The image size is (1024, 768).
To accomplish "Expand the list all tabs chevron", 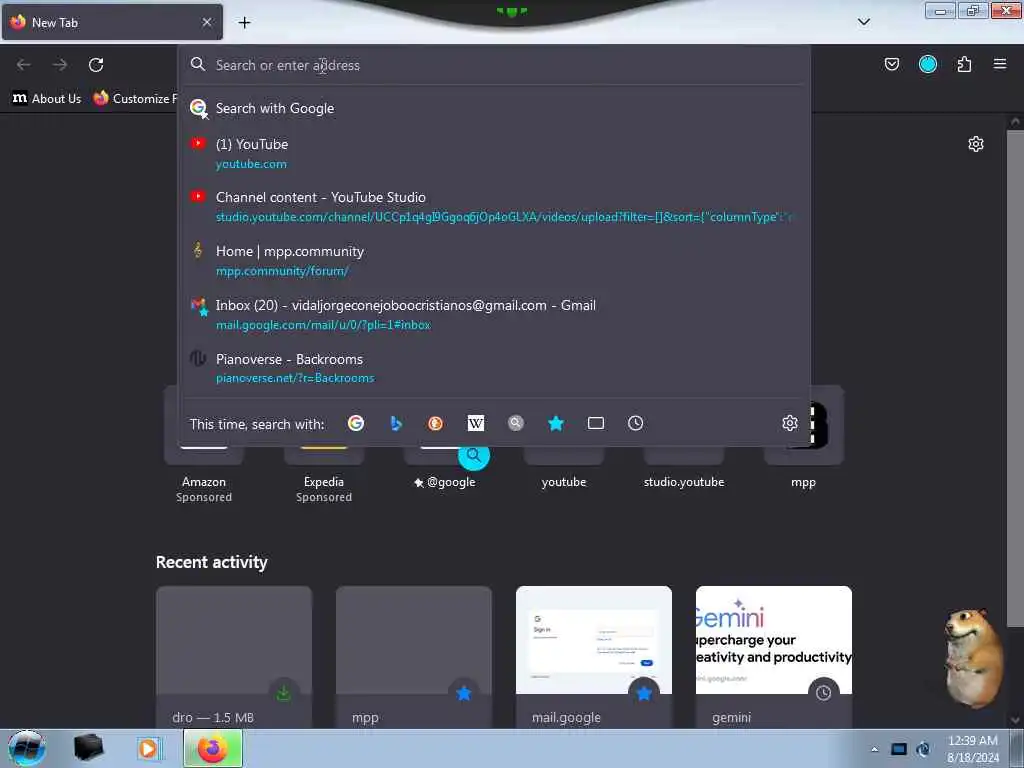I will click(863, 22).
